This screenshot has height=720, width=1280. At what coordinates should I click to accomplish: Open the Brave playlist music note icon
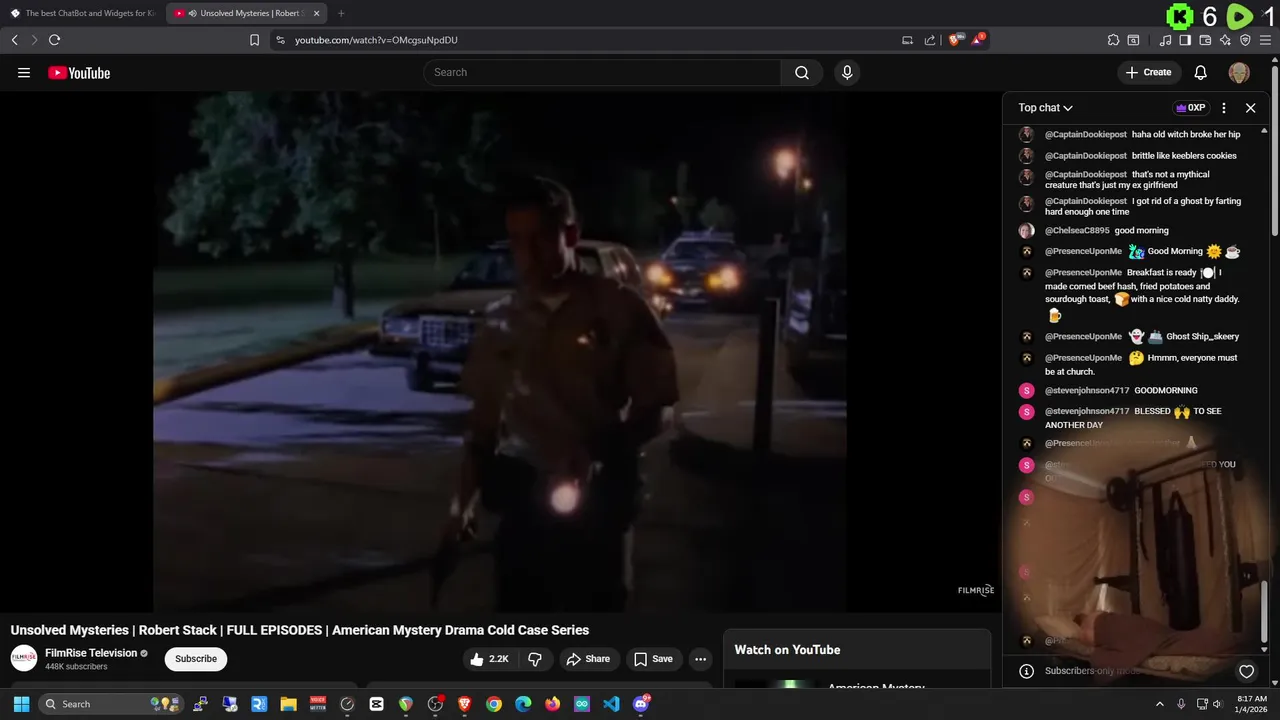tap(1165, 40)
